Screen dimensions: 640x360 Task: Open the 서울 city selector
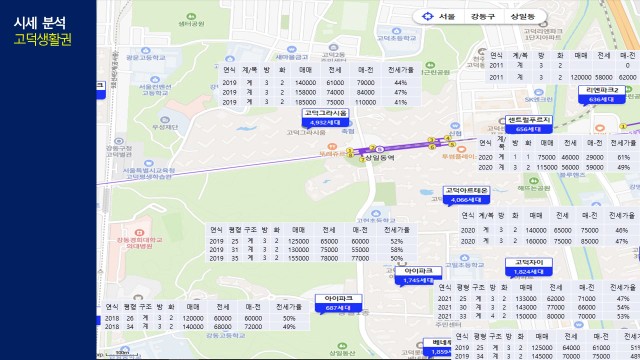click(x=447, y=17)
